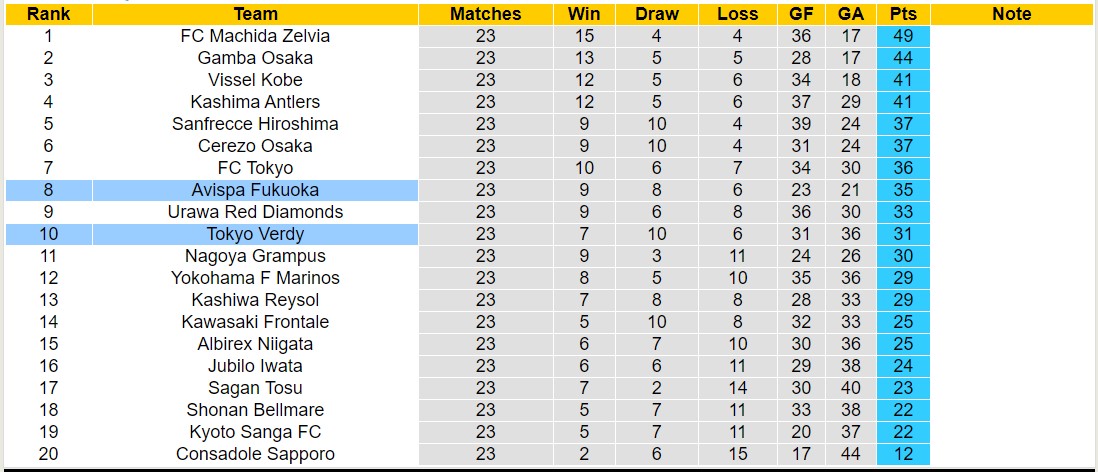Select highlighted Tokyo Verdy row
1098x472 pixels.
(x=255, y=234)
